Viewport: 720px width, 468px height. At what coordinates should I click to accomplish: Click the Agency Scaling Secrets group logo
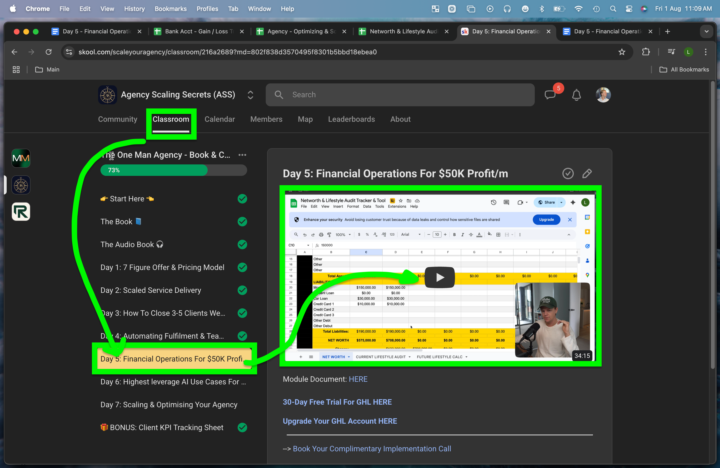coord(107,95)
